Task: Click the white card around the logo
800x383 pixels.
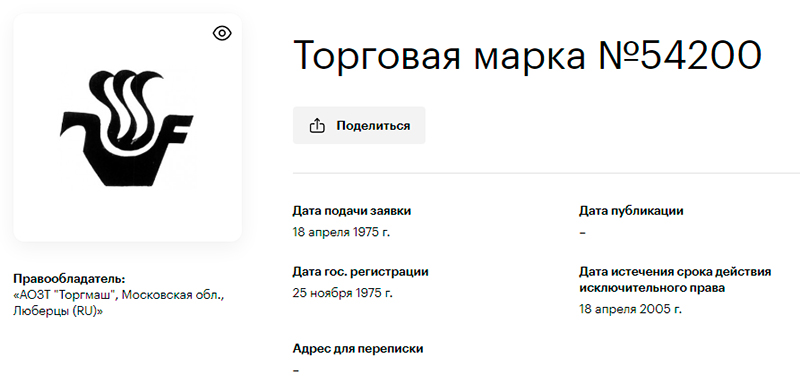Action: click(127, 127)
